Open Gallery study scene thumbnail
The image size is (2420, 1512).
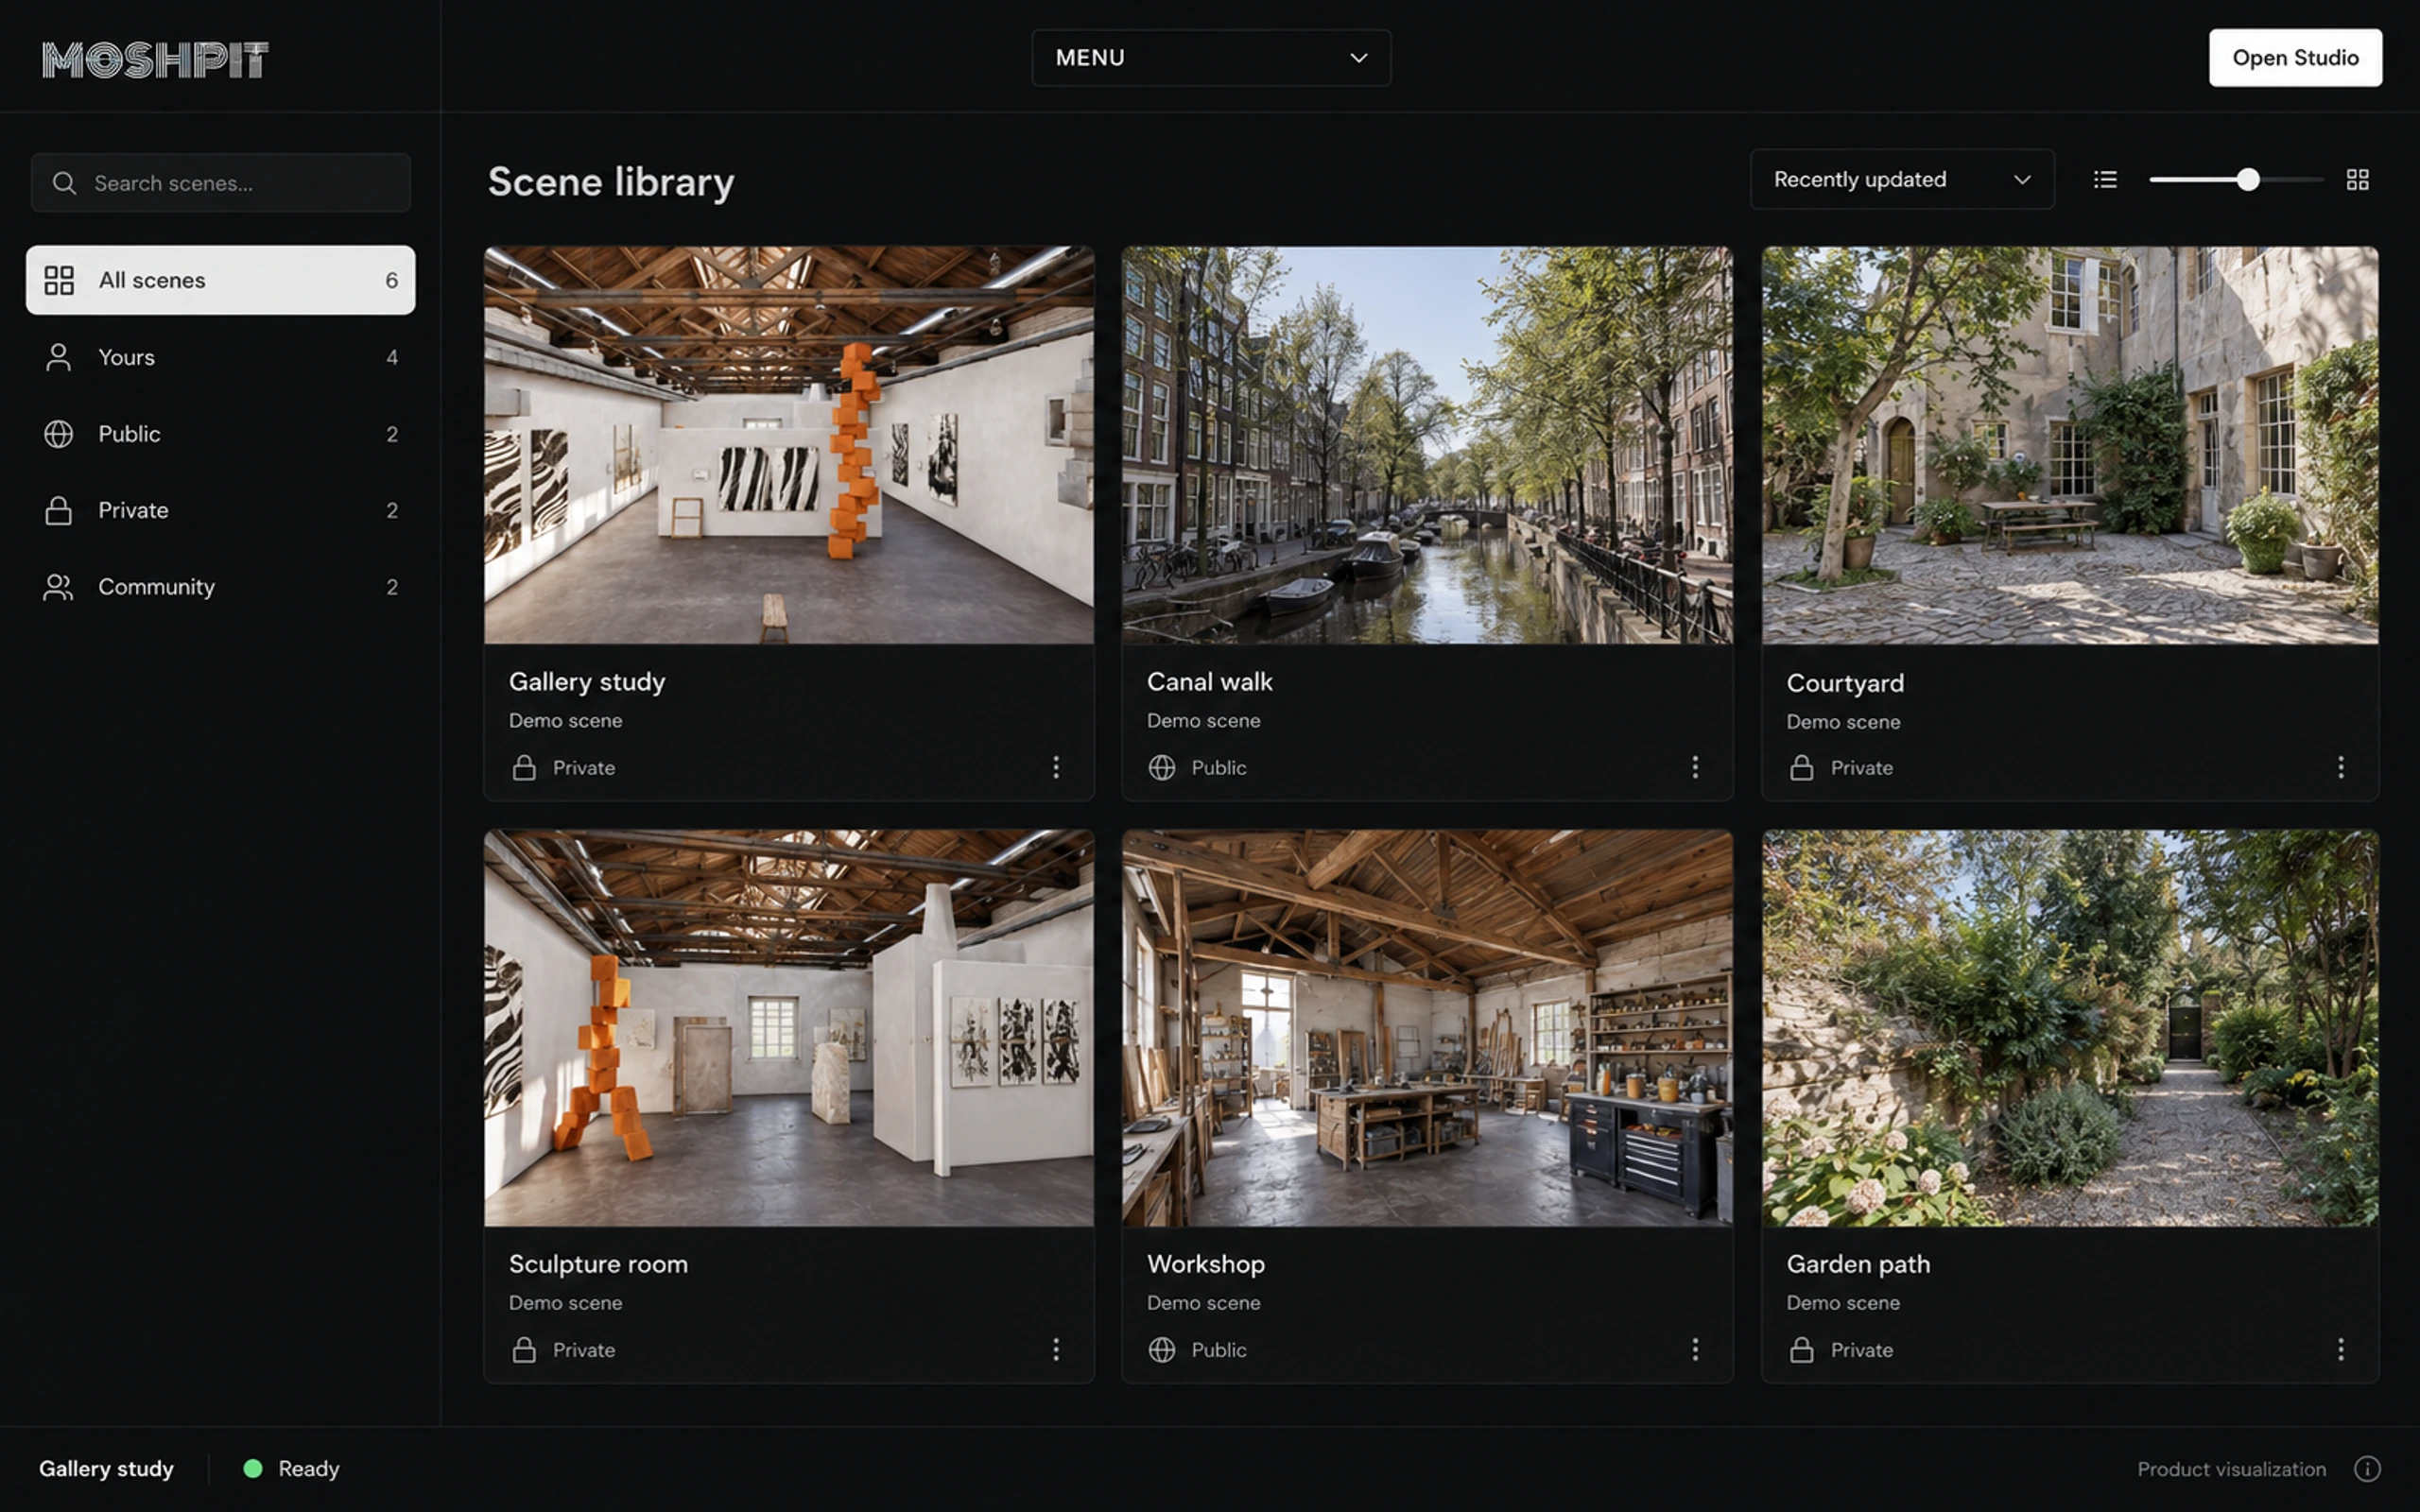click(789, 445)
